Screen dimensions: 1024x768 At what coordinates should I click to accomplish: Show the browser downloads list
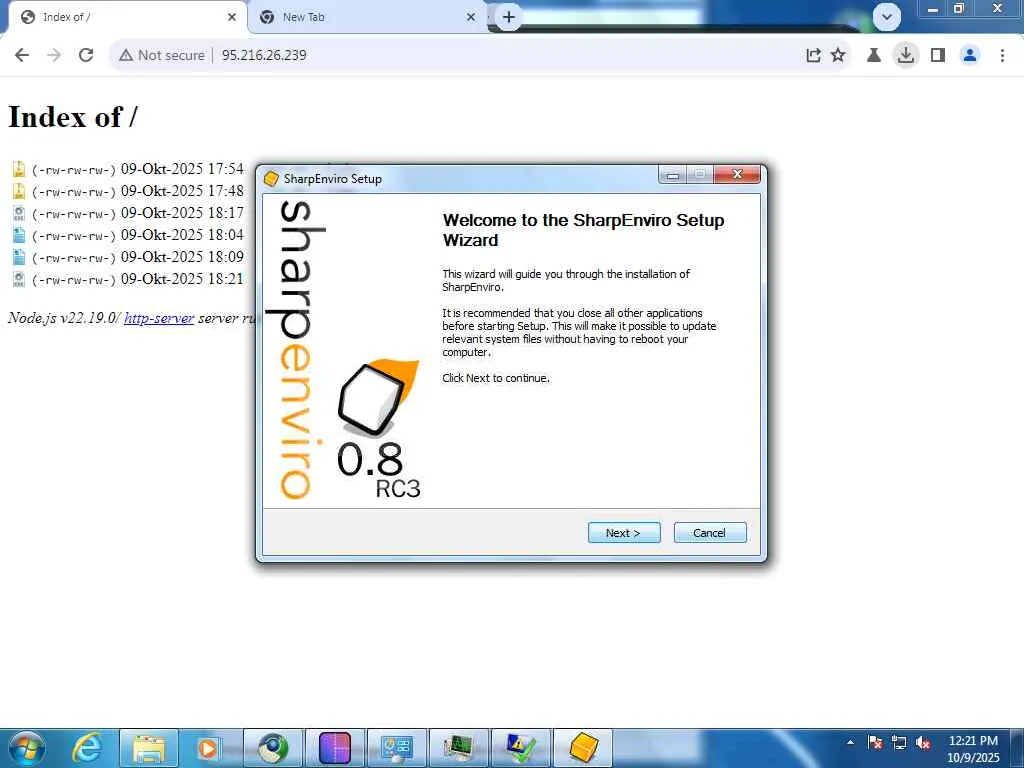tap(906, 56)
